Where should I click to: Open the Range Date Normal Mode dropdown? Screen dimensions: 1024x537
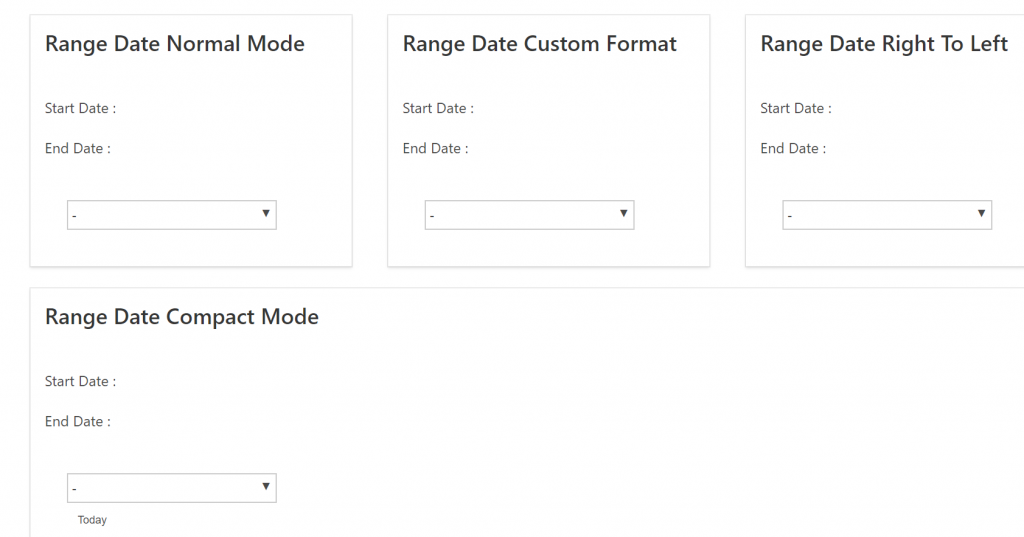point(171,215)
